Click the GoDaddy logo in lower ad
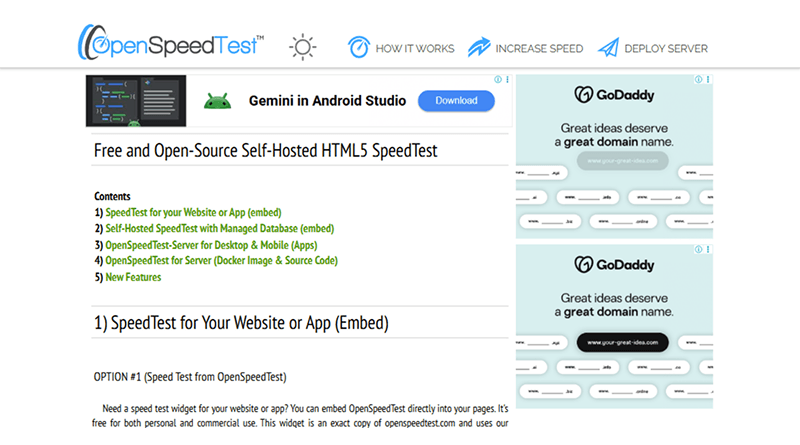Image resolution: width=800 pixels, height=445 pixels. pos(614,264)
